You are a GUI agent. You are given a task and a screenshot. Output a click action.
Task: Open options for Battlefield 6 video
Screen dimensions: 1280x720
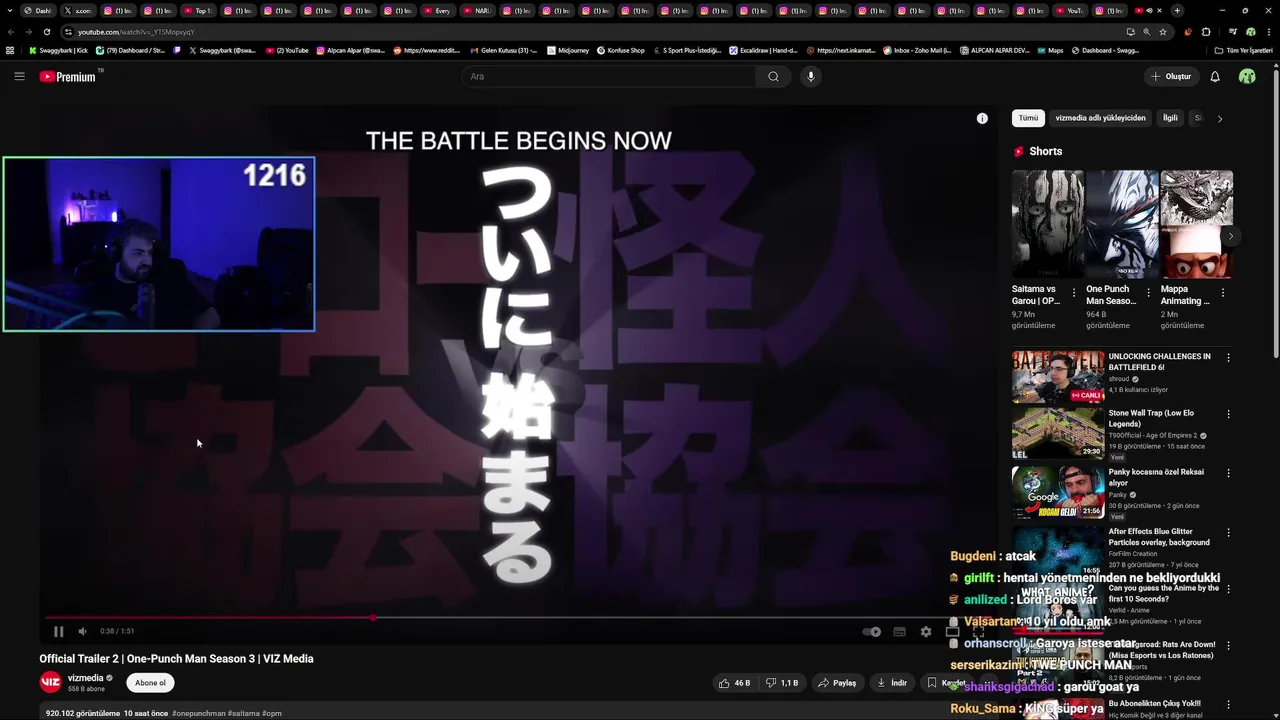point(1228,357)
